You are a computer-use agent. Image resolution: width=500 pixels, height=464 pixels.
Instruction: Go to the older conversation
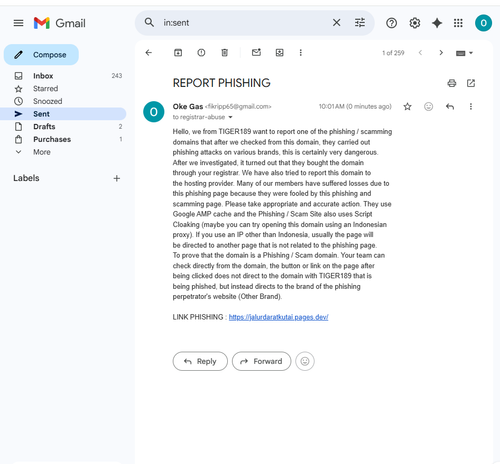point(441,53)
